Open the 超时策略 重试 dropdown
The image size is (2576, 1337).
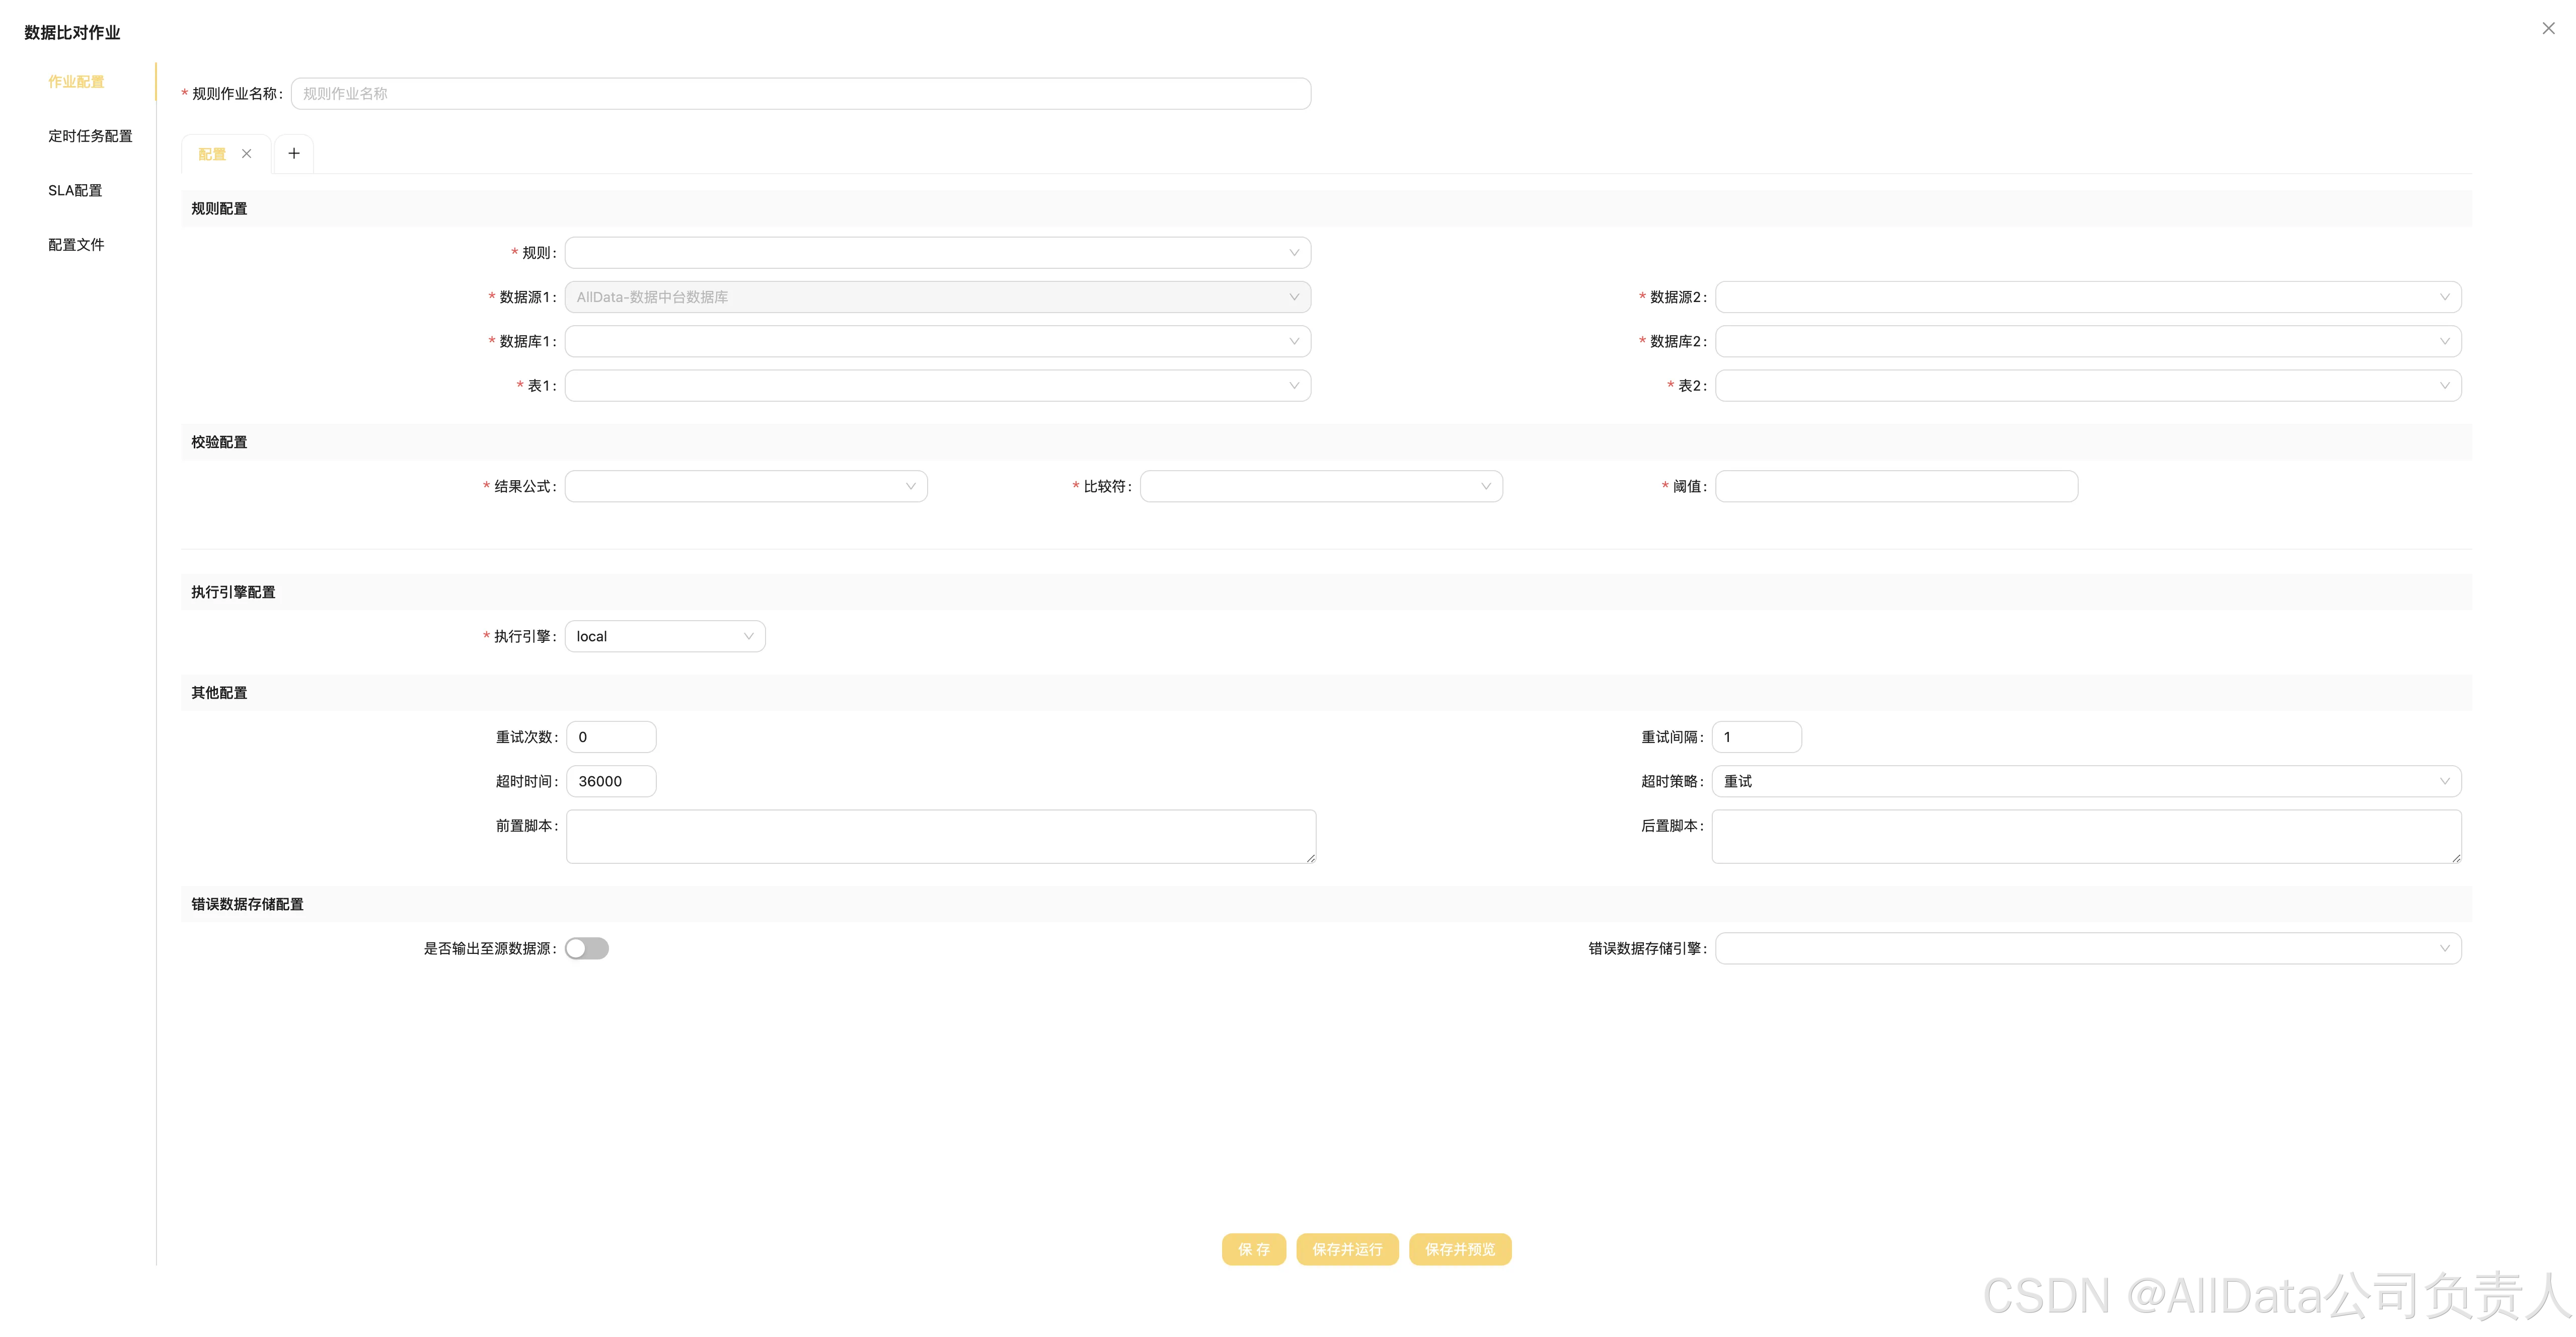click(2086, 782)
